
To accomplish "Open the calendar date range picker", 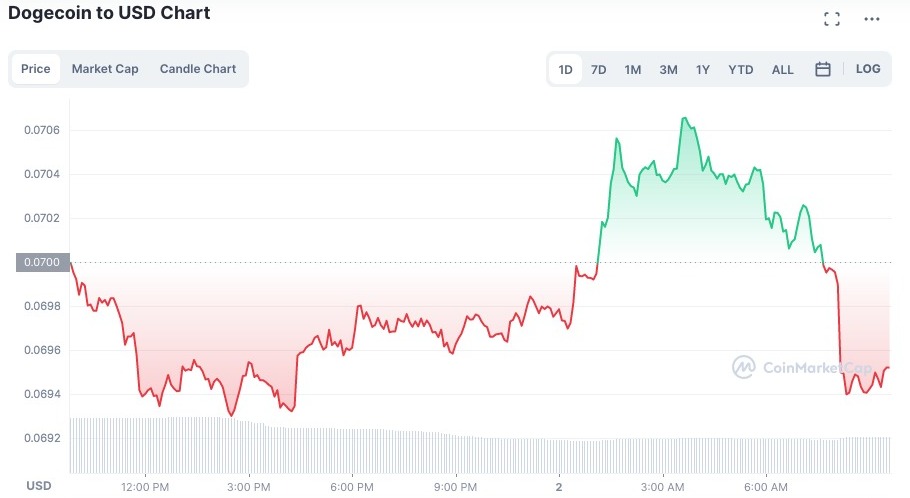I will tap(823, 69).
